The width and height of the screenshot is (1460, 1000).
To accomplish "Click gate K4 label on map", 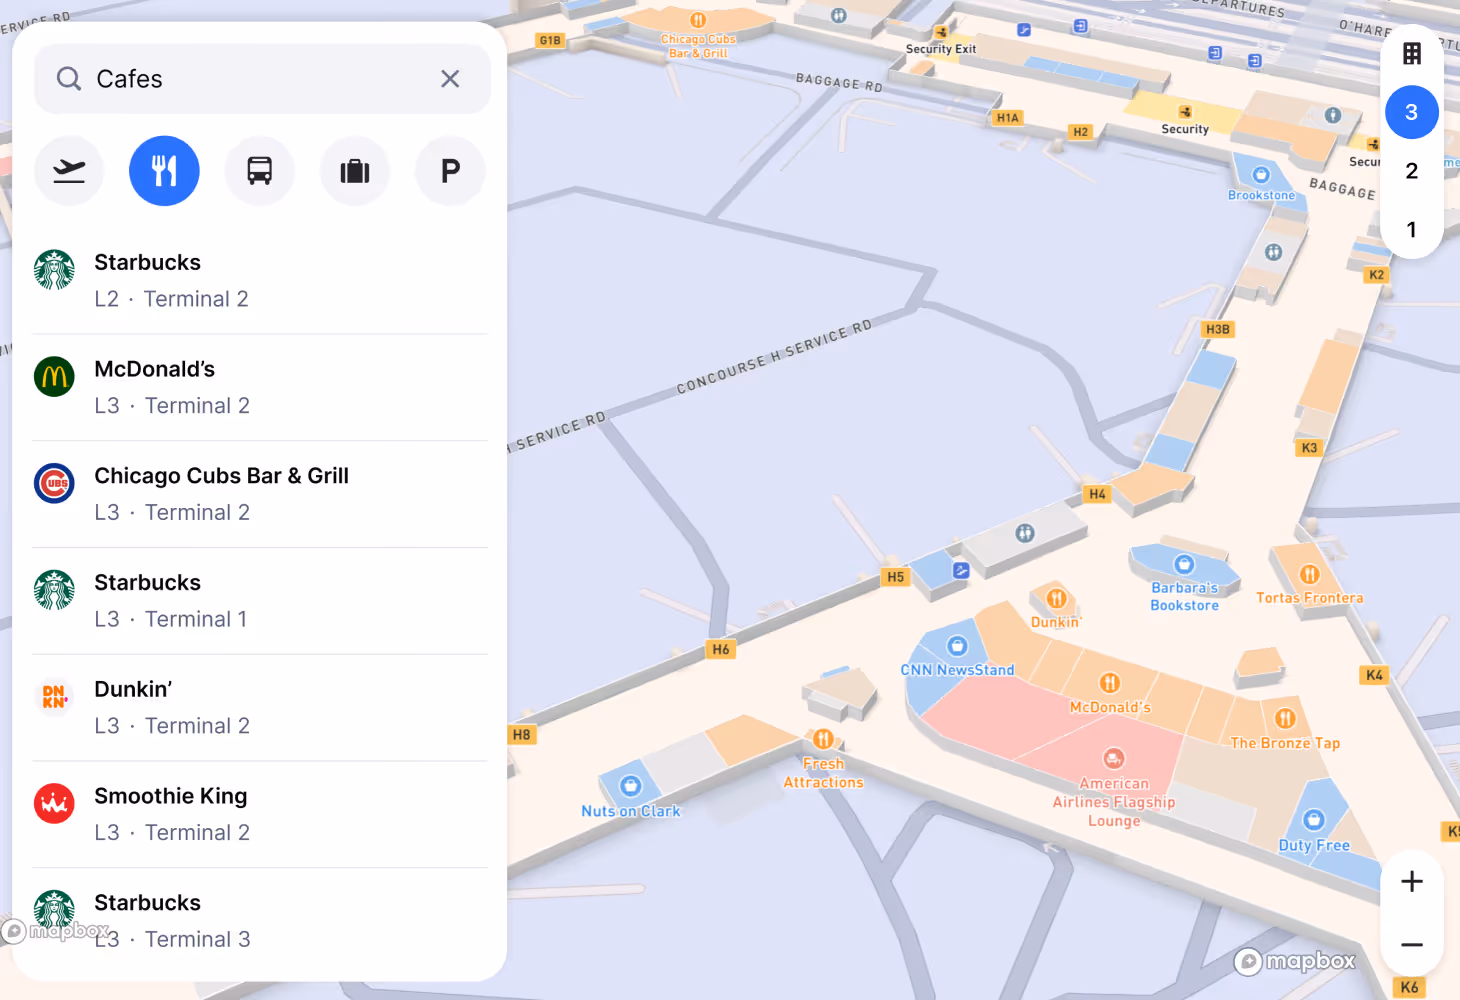I will [x=1375, y=675].
